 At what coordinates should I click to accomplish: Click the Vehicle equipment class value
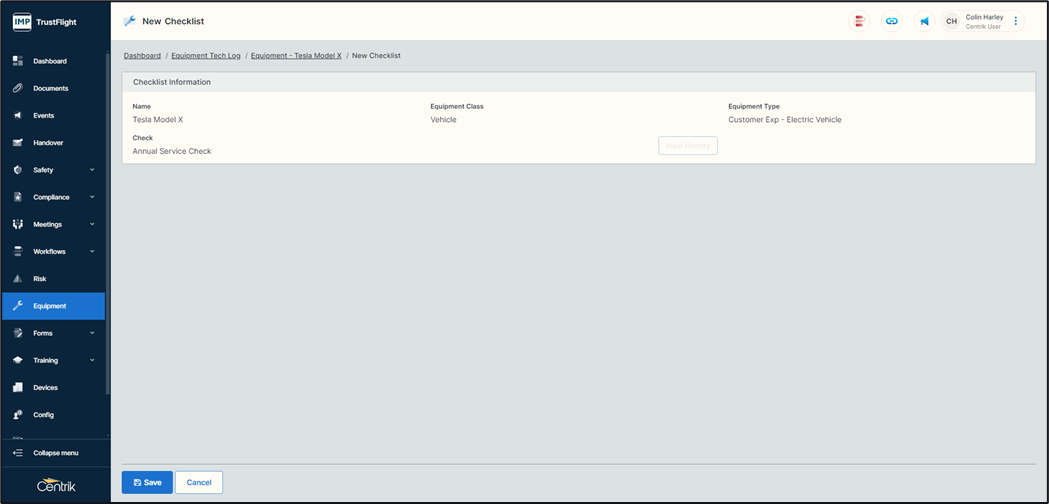click(x=444, y=120)
